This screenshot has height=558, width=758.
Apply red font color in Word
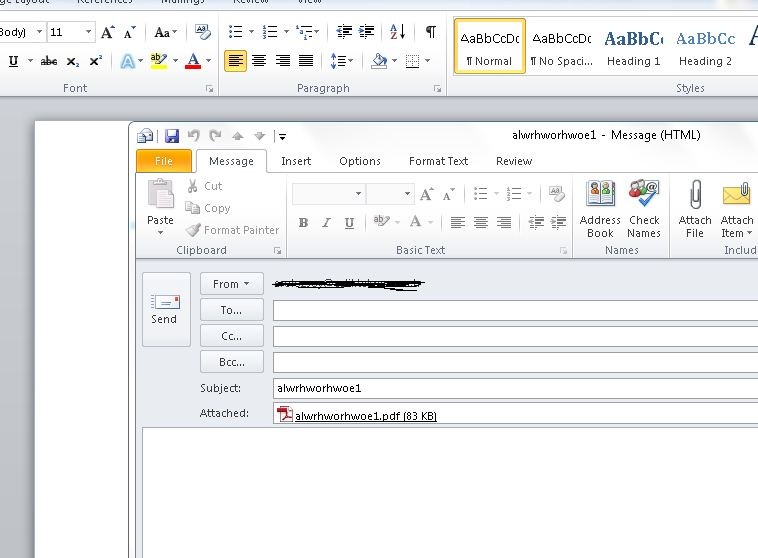point(193,61)
